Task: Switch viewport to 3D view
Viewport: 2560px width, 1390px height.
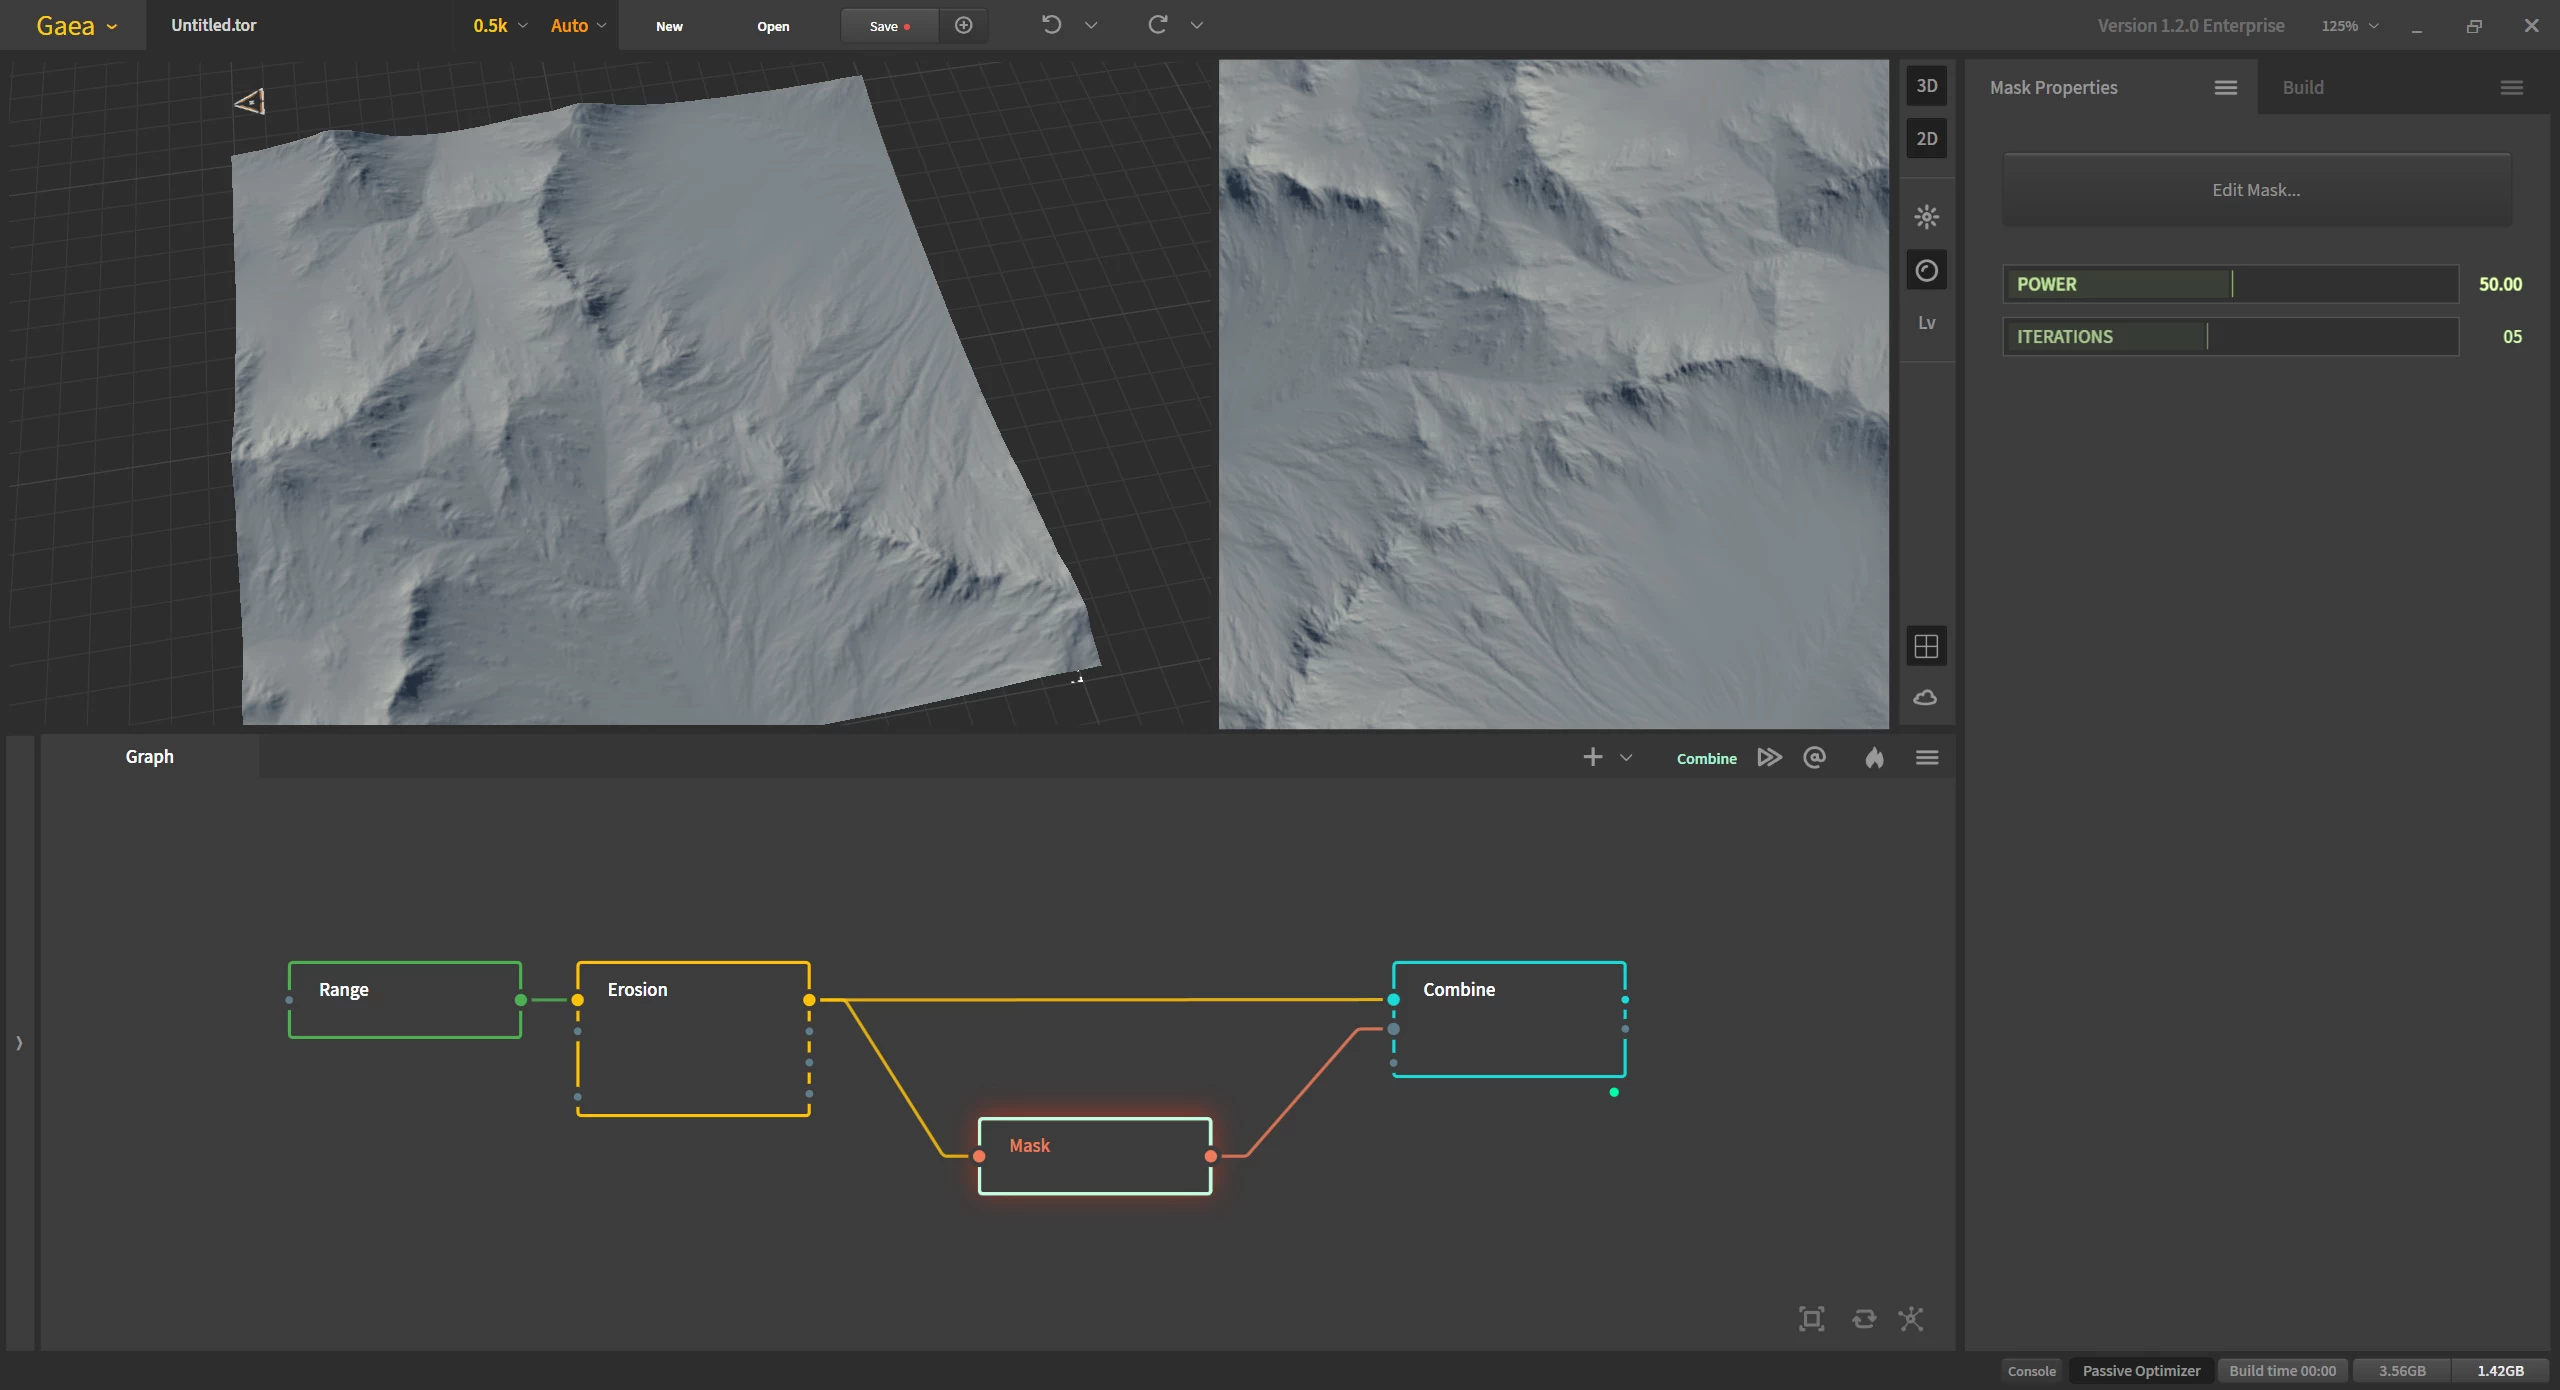Action: coord(1926,86)
